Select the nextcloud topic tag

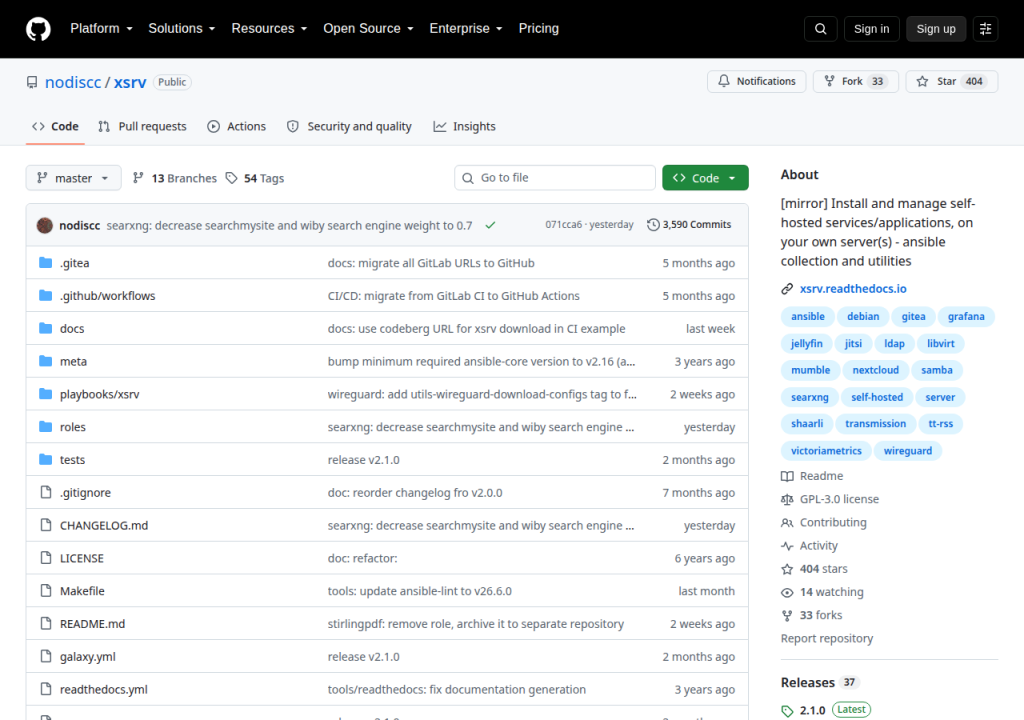[875, 370]
